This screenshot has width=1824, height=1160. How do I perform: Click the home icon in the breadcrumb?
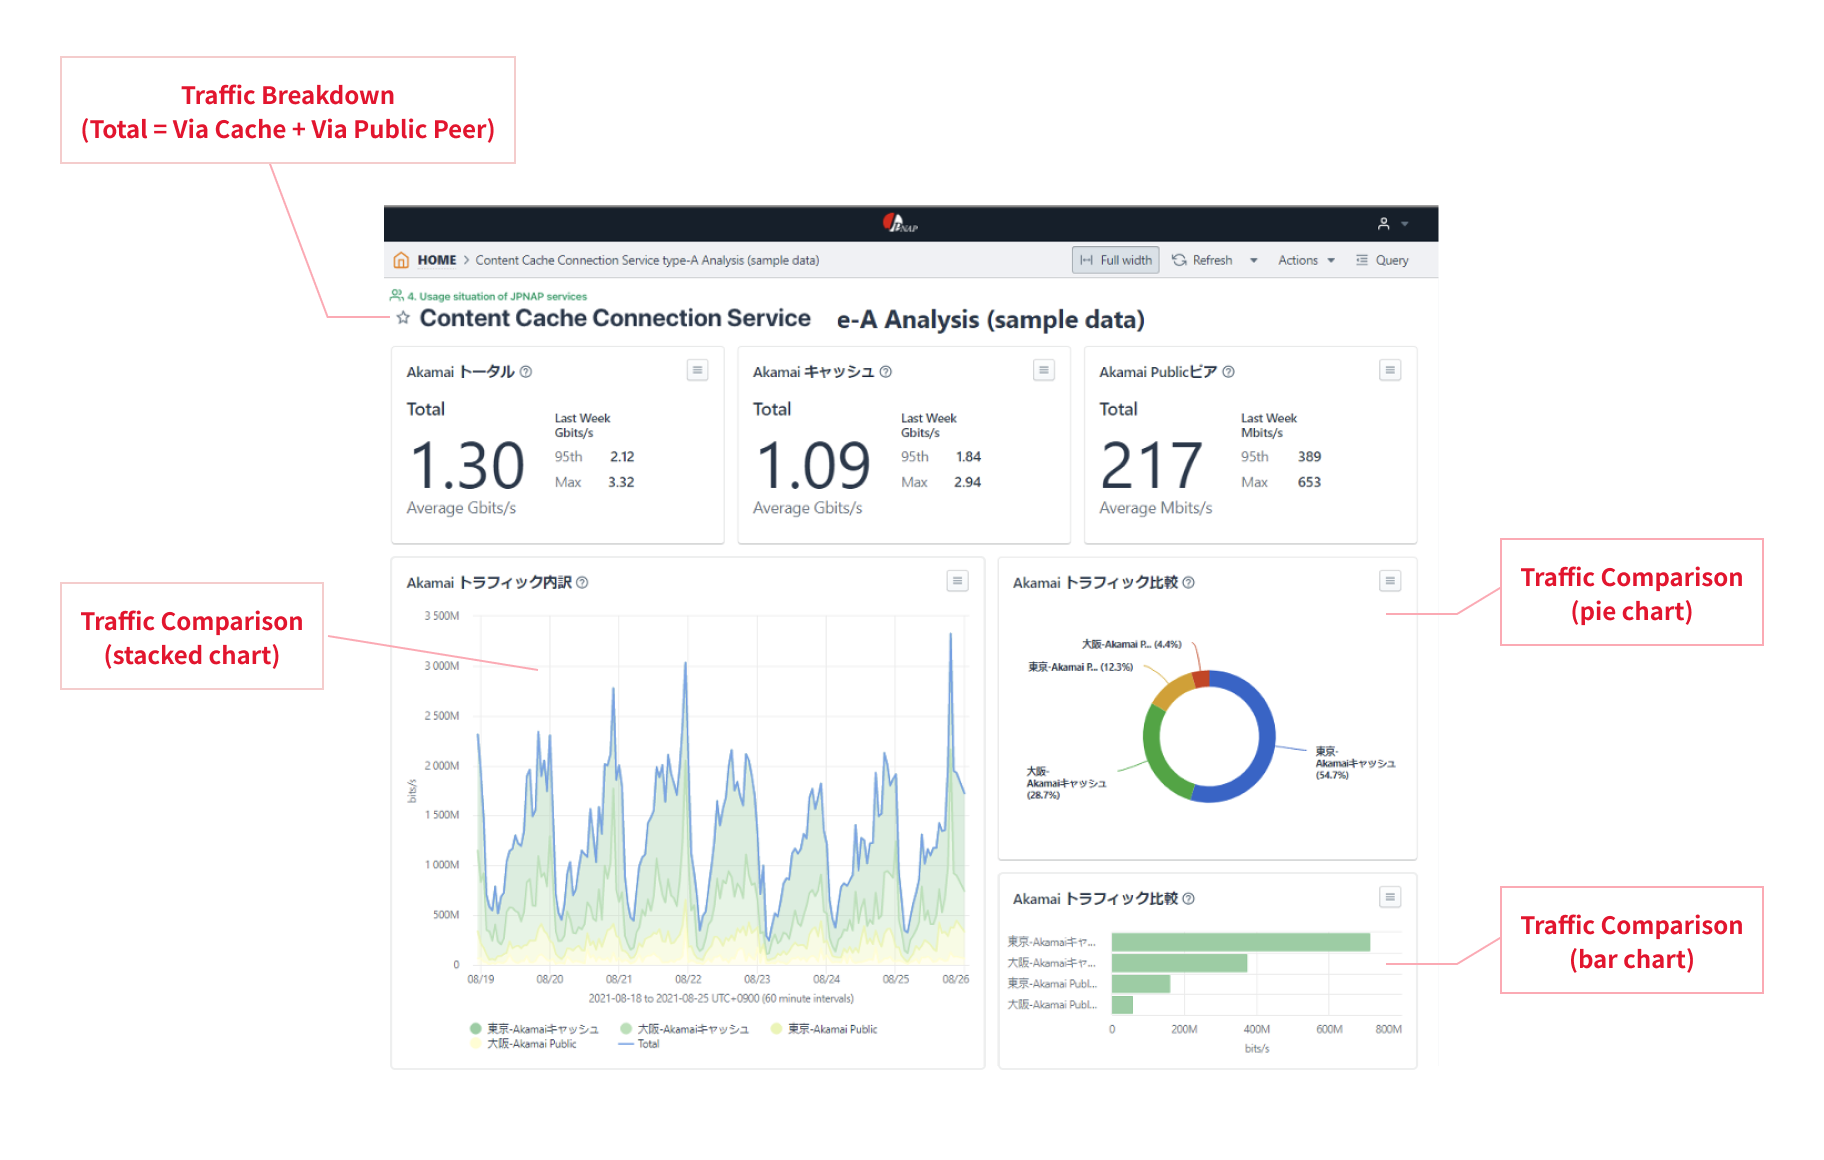pos(401,260)
